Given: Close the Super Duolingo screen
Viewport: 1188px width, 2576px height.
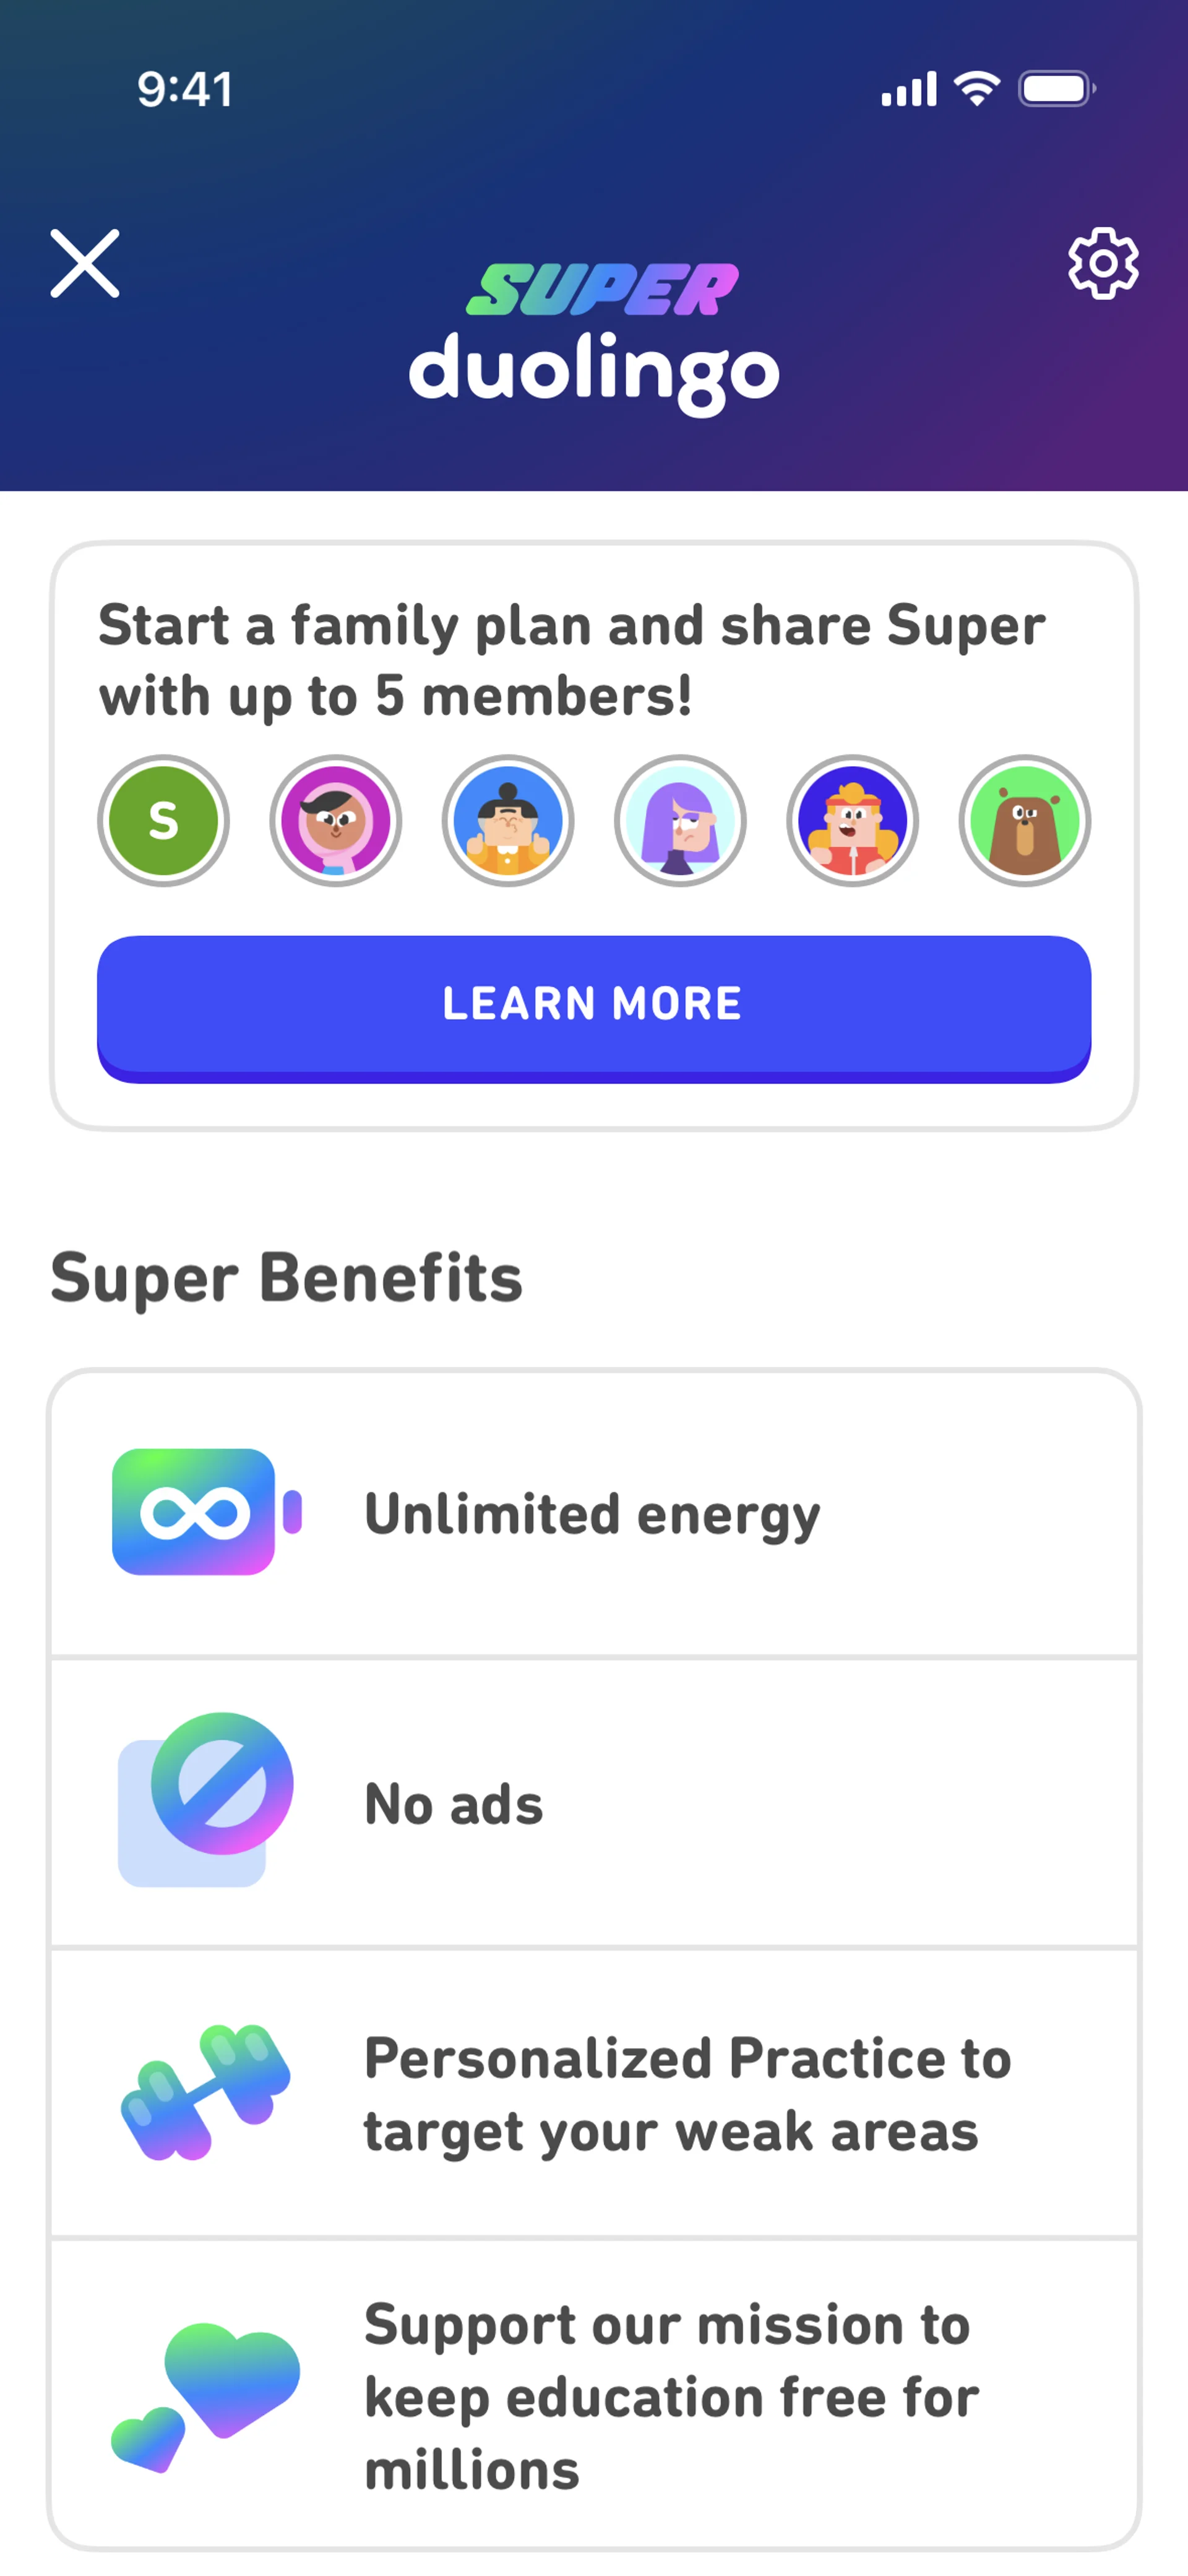Looking at the screenshot, I should pos(85,264).
